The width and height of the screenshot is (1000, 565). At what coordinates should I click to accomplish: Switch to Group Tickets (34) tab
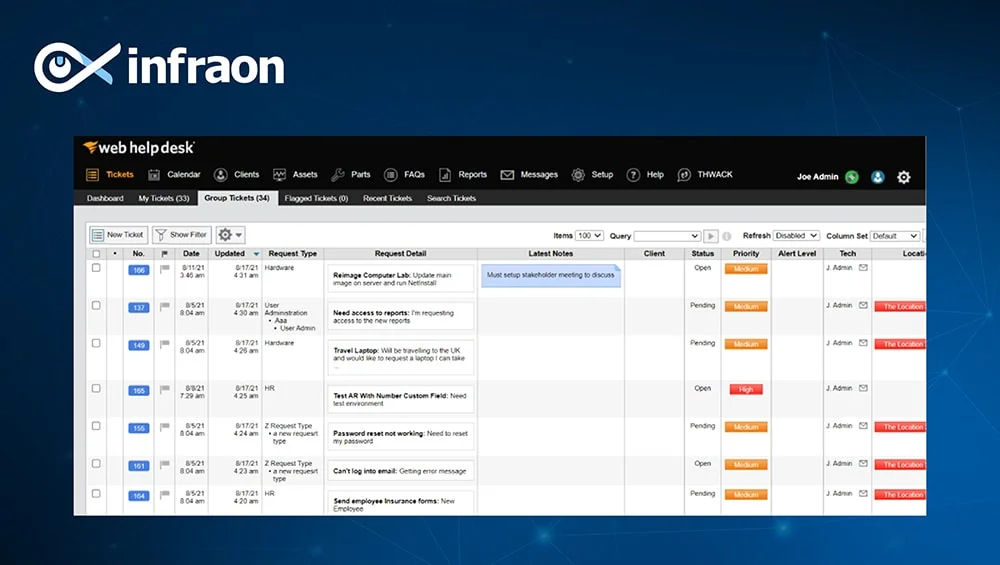[237, 198]
